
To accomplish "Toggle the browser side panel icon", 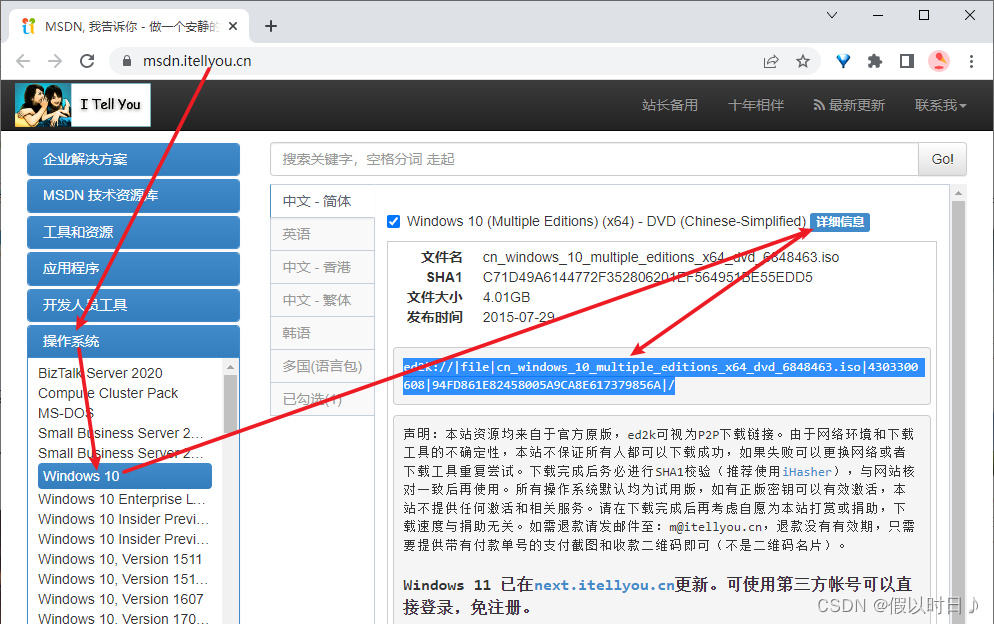I will click(907, 61).
